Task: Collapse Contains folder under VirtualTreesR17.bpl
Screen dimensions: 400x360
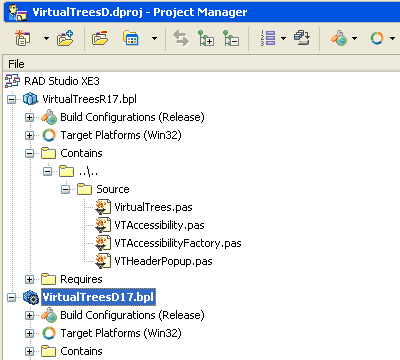Action: tap(30, 153)
